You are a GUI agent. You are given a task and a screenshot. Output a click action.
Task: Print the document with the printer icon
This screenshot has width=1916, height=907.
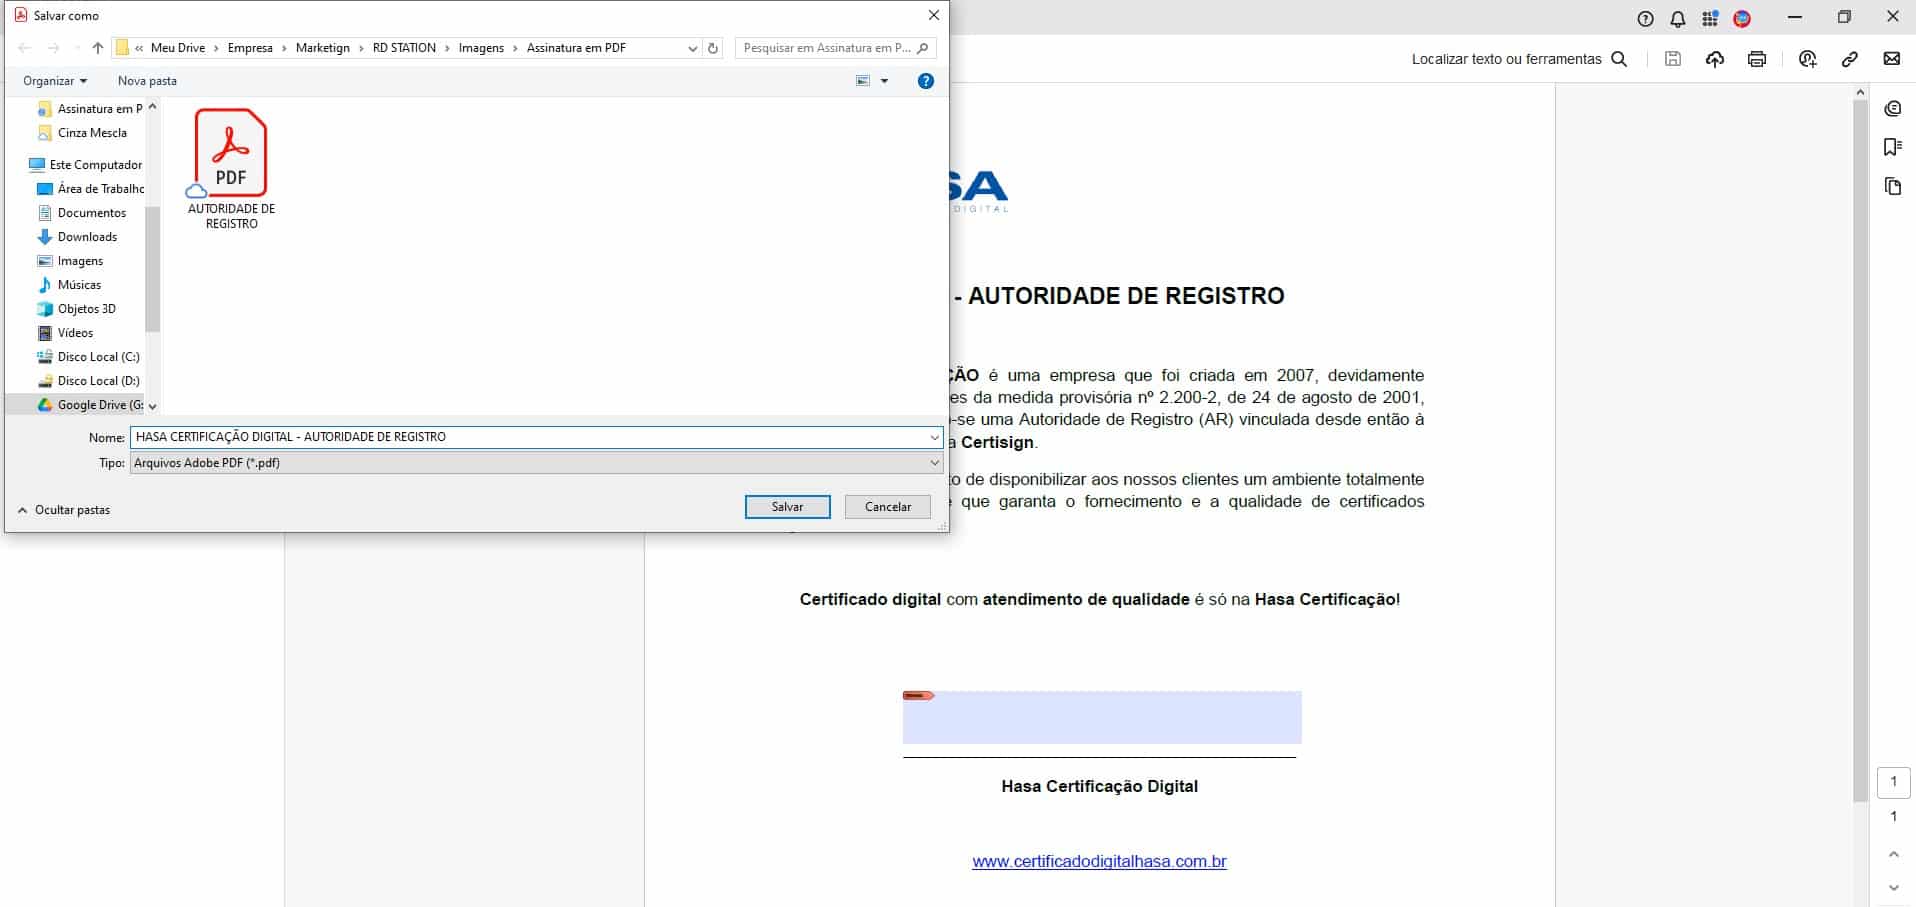(1757, 59)
